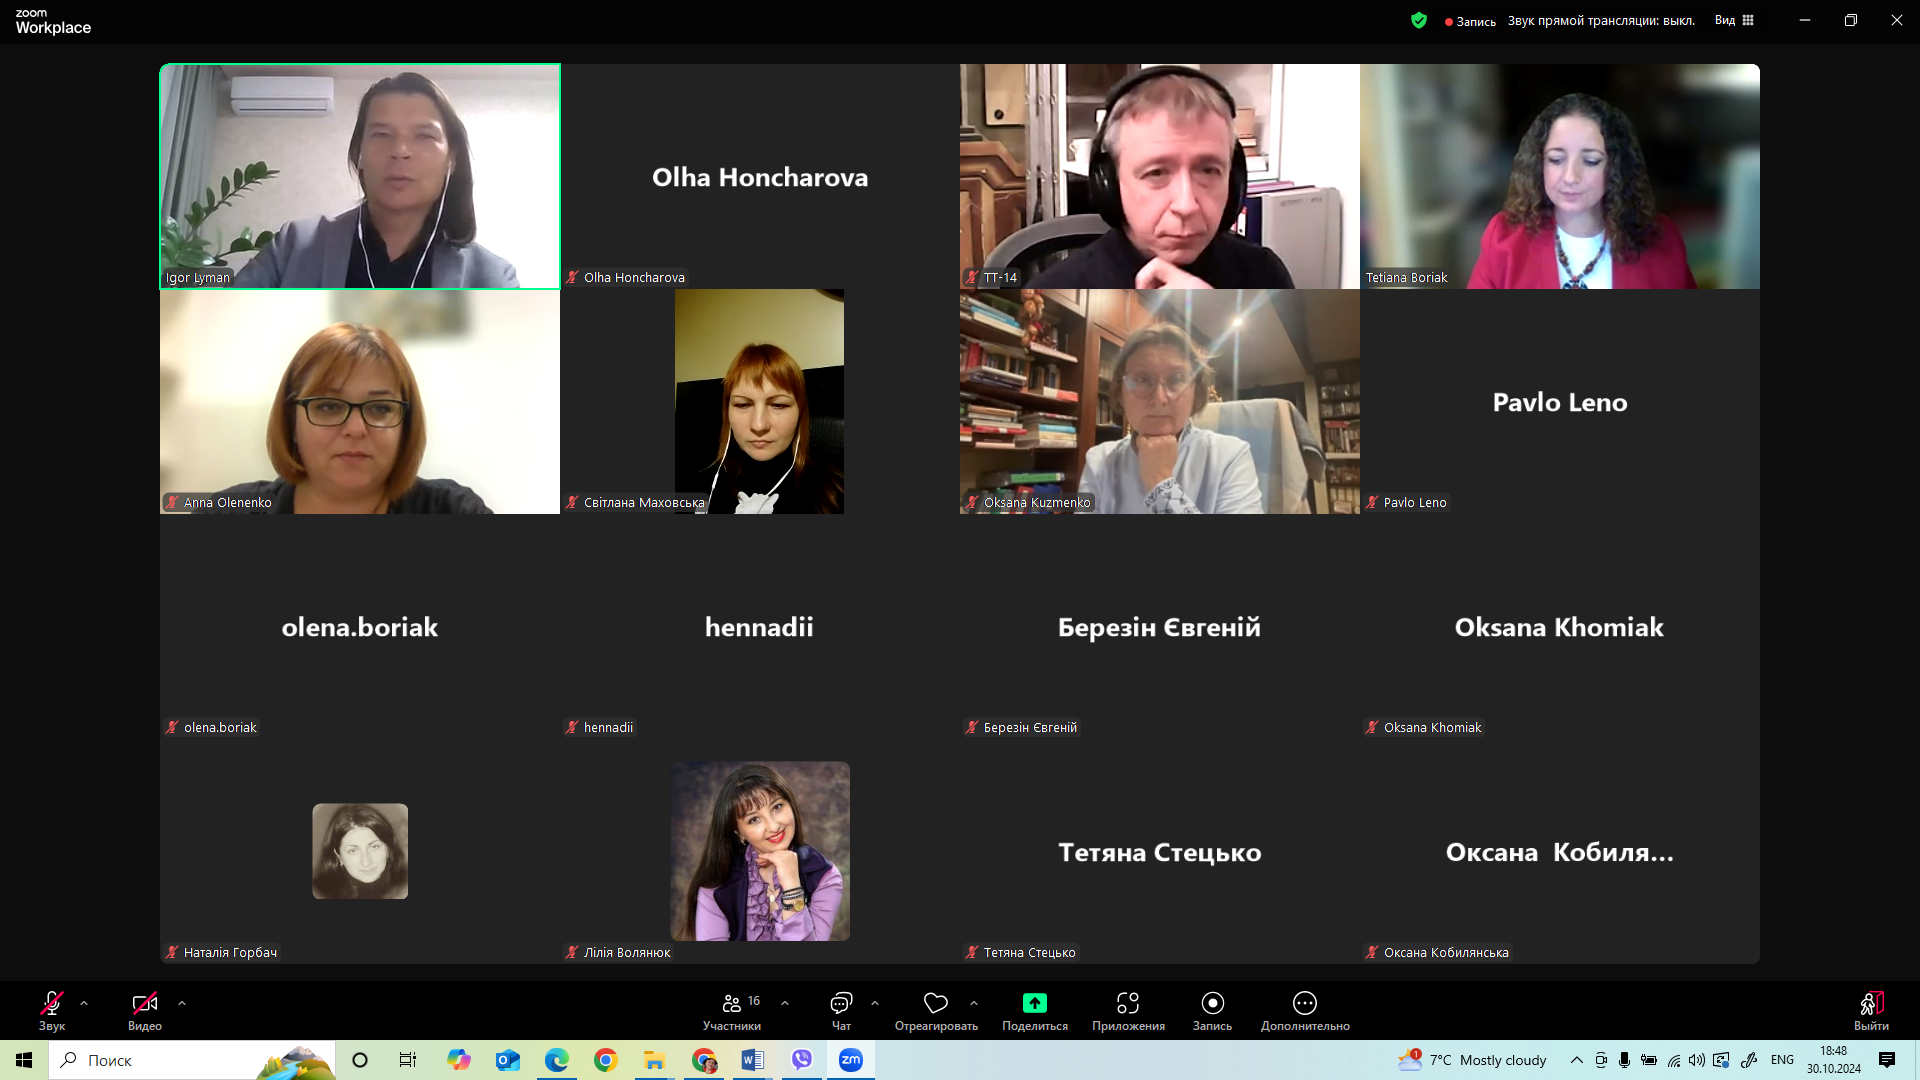
Task: Click the Igor Lyman name label
Action: pyautogui.click(x=198, y=277)
